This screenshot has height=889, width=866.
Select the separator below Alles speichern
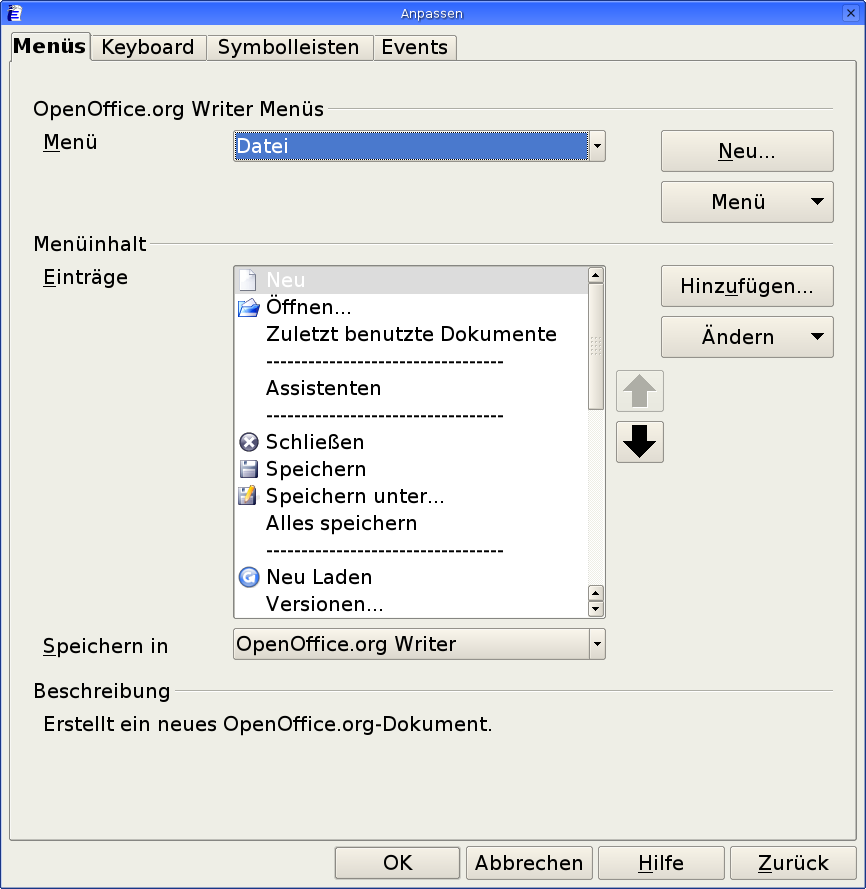click(385, 551)
